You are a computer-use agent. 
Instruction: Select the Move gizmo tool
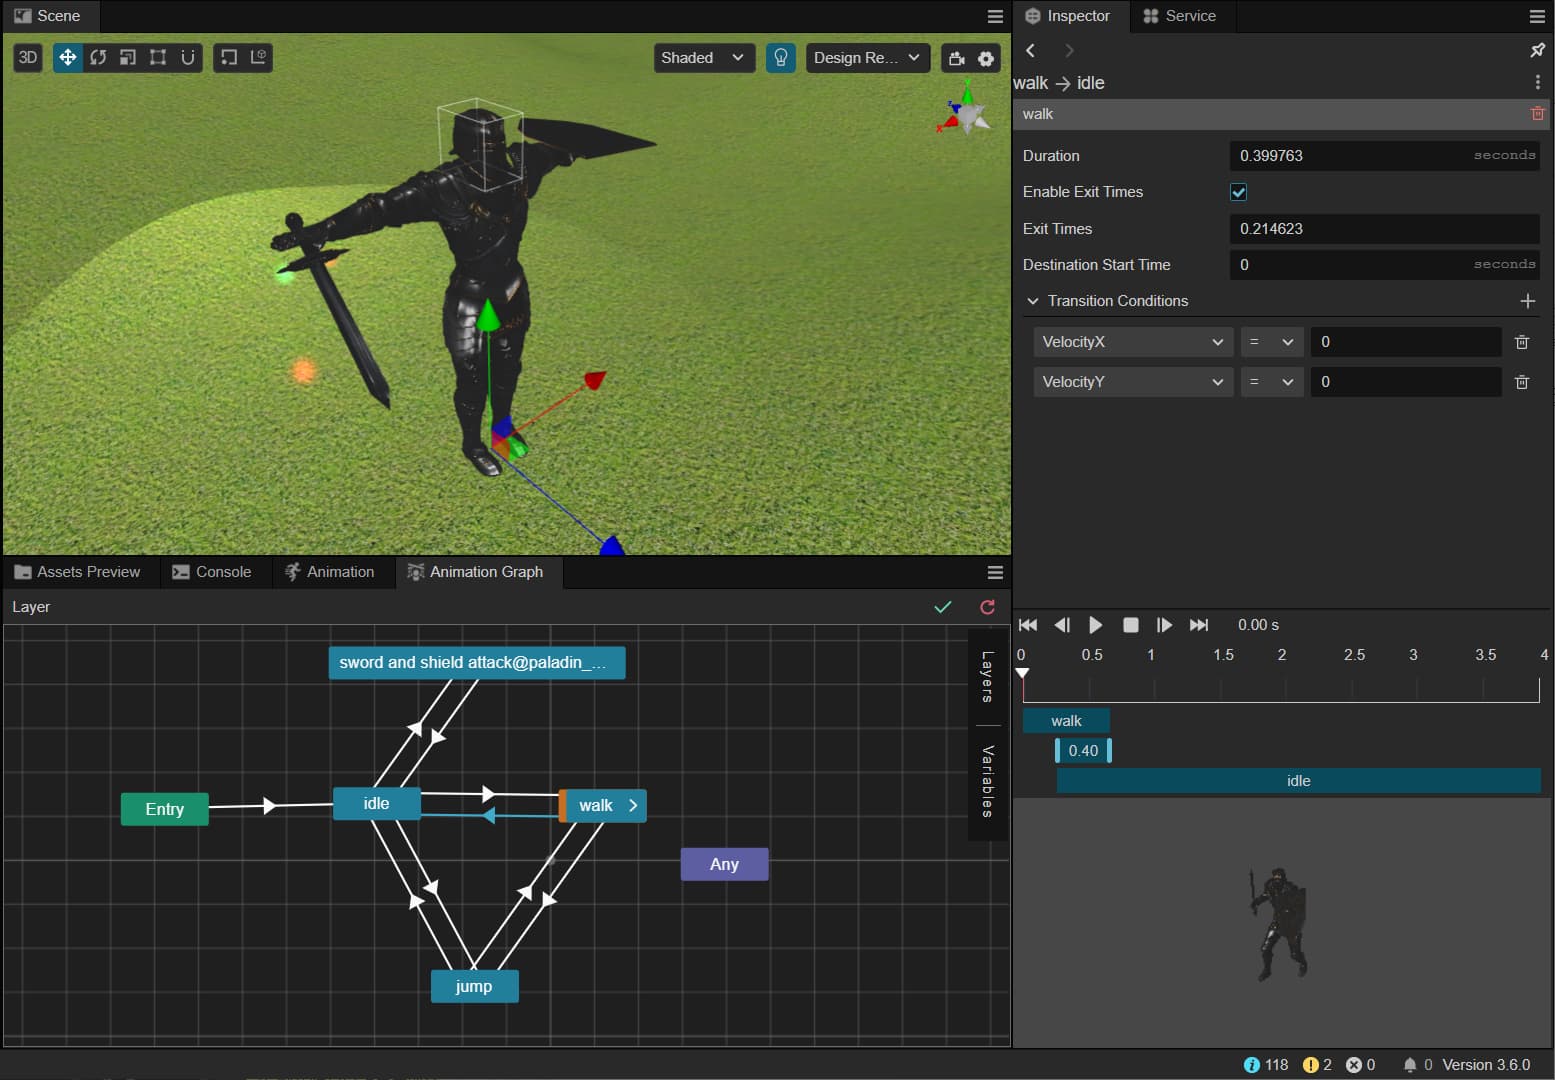(67, 57)
